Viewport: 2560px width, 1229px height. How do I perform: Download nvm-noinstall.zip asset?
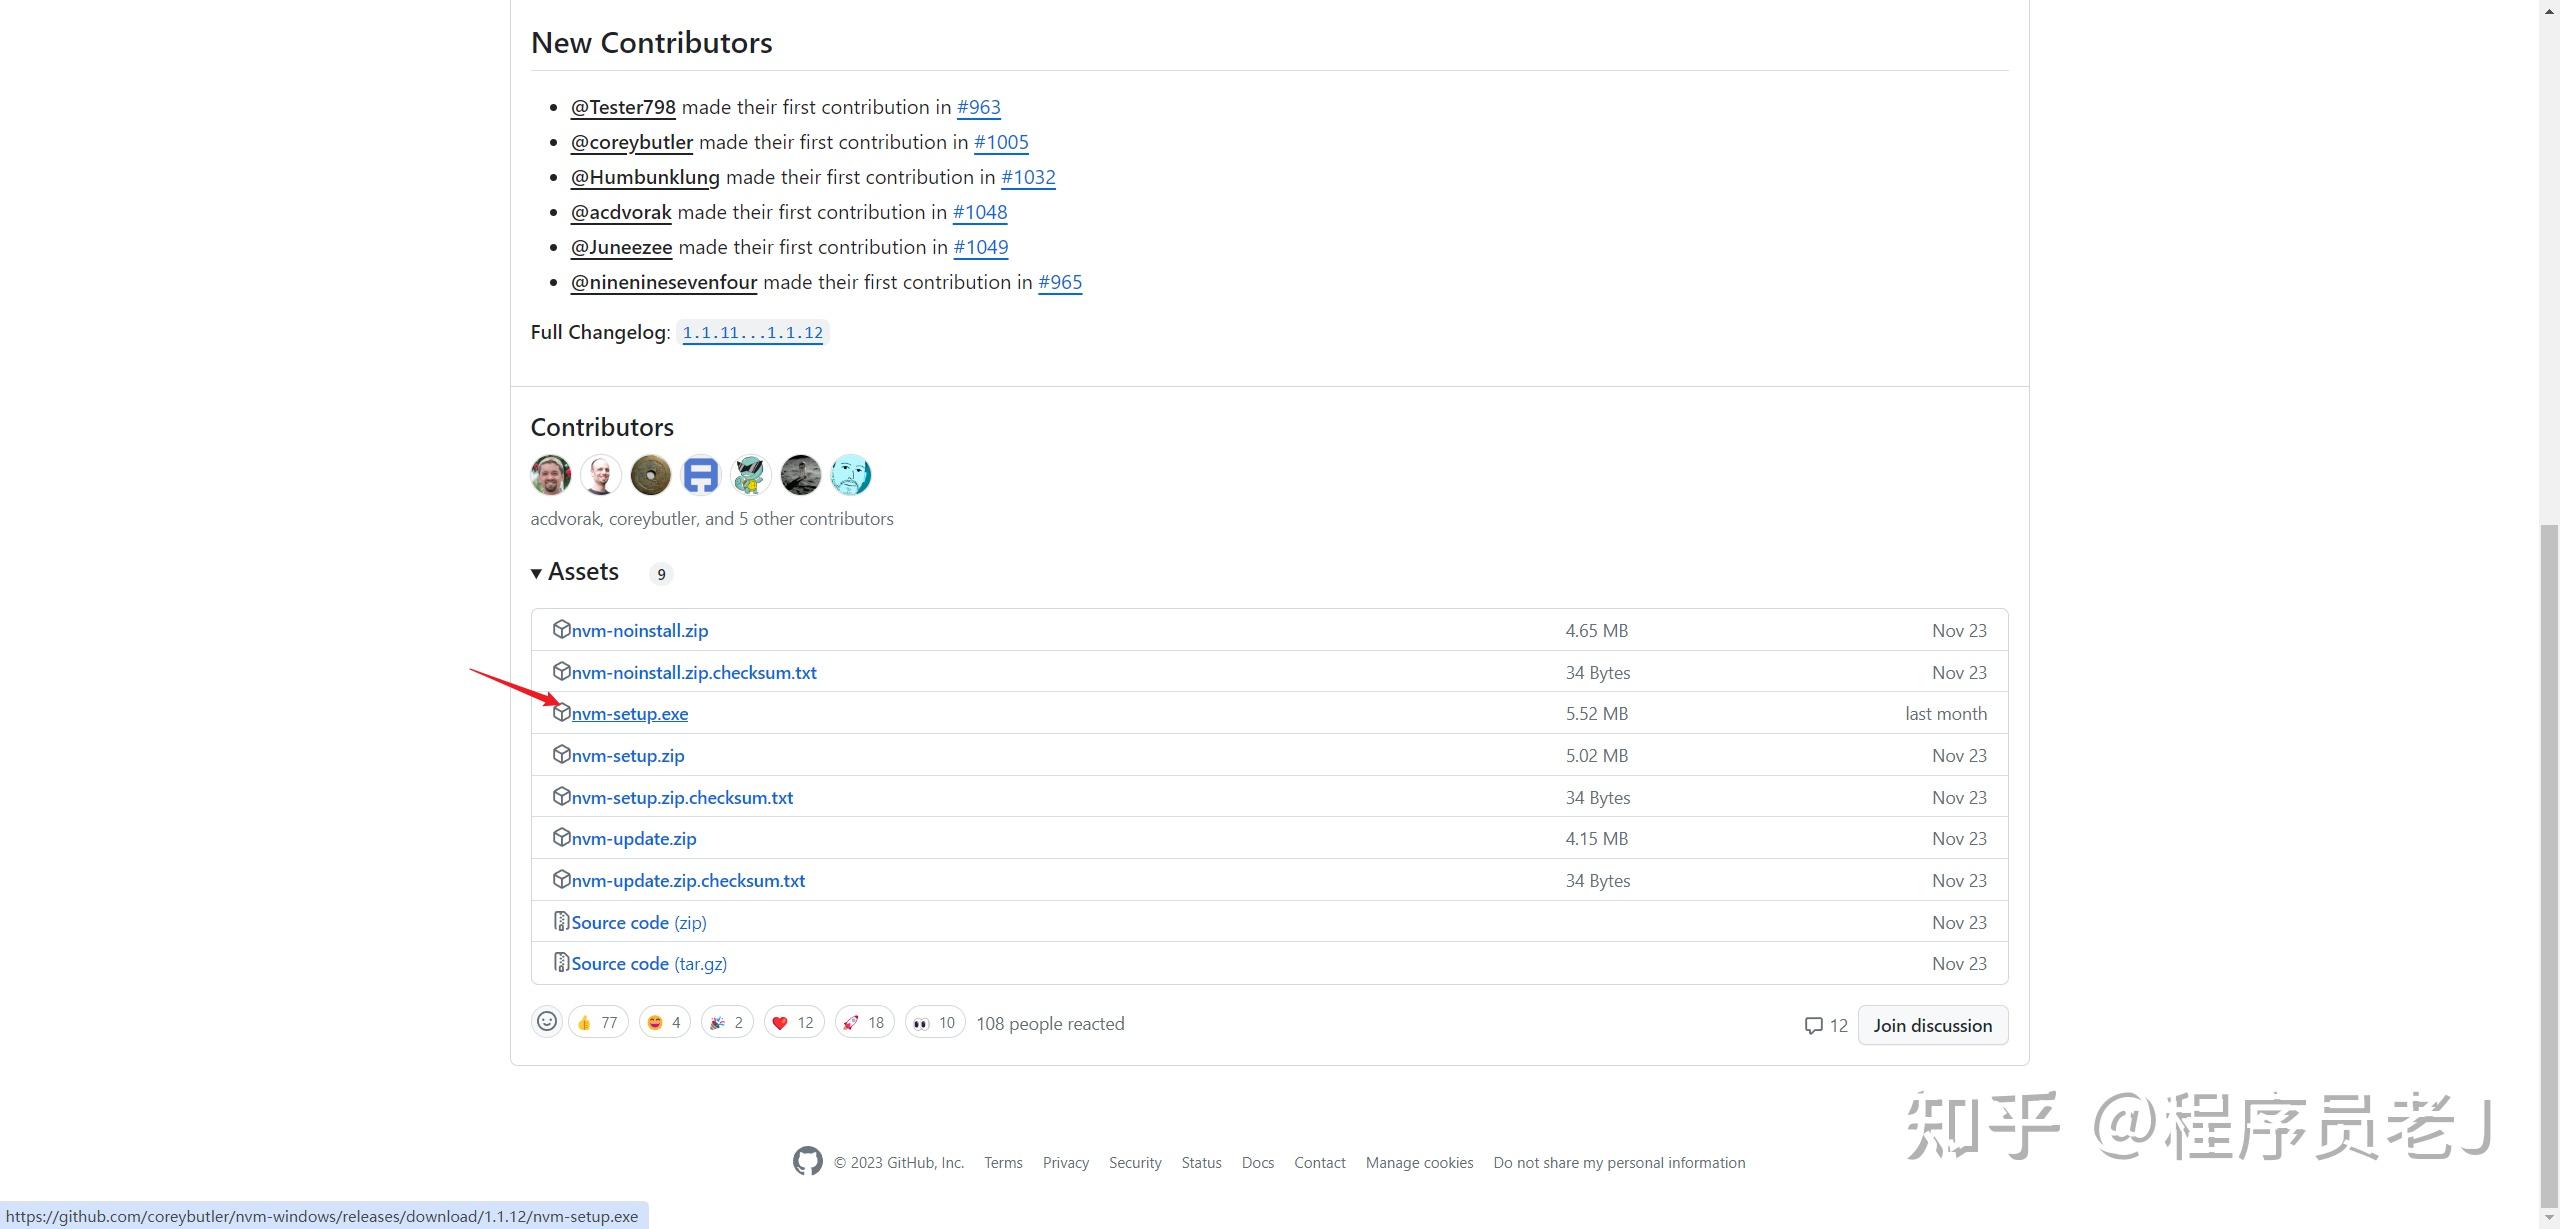[639, 631]
